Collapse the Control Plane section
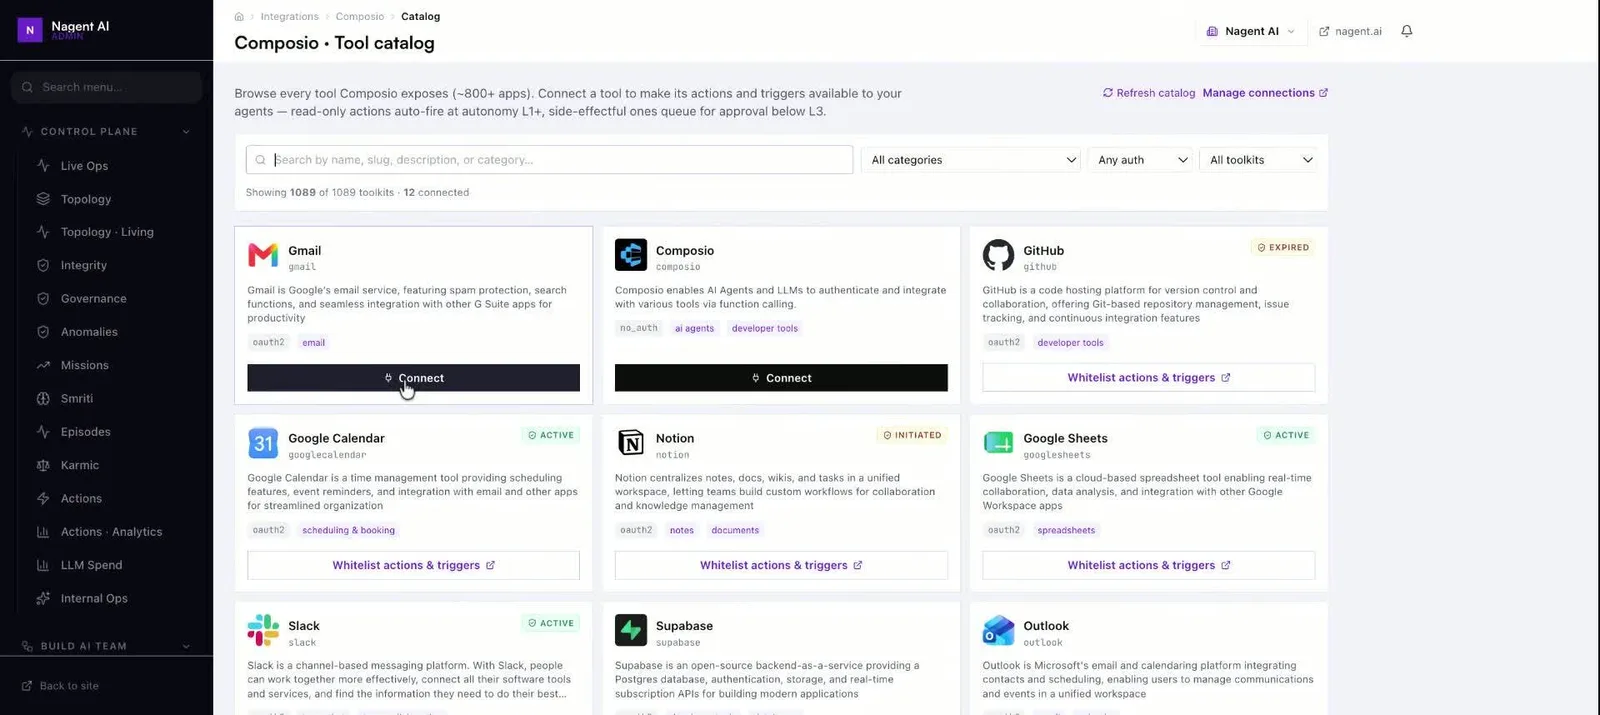 click(x=105, y=131)
